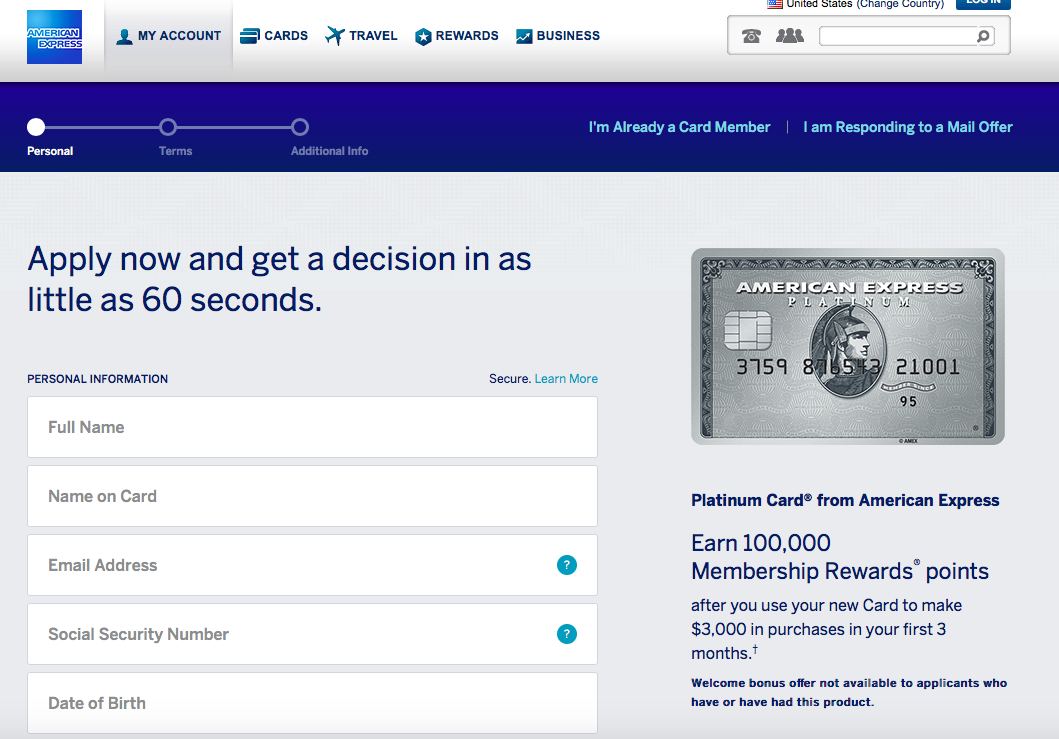This screenshot has height=739, width=1059.
Task: Click I'm Already a Card Member link
Action: coord(679,127)
